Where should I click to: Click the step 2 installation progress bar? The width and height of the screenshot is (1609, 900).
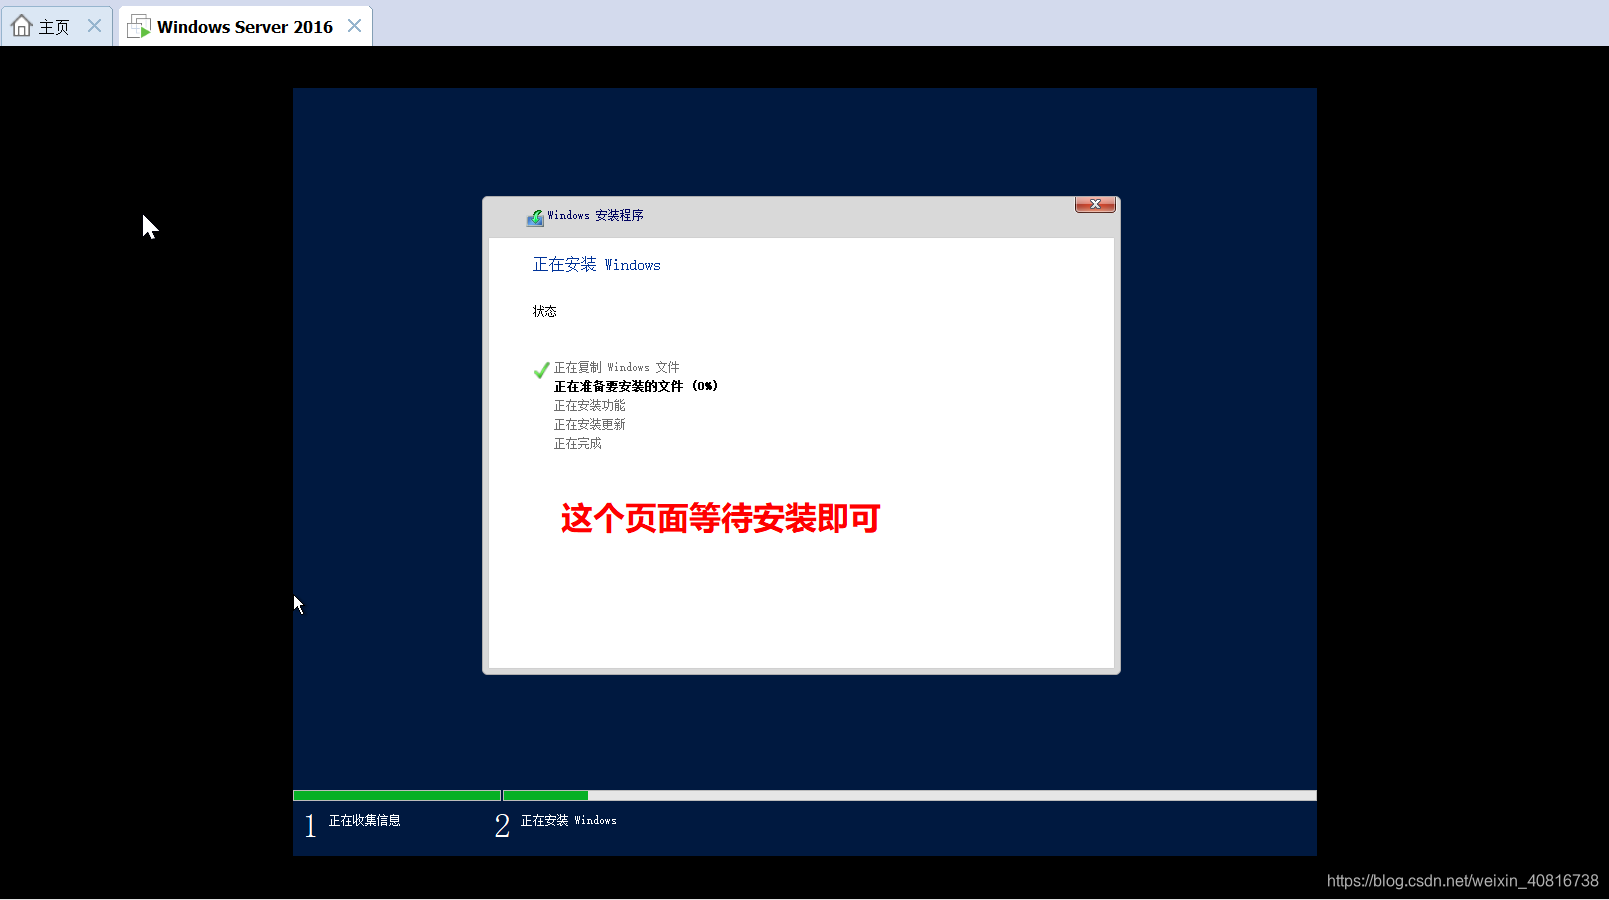pyautogui.click(x=910, y=796)
